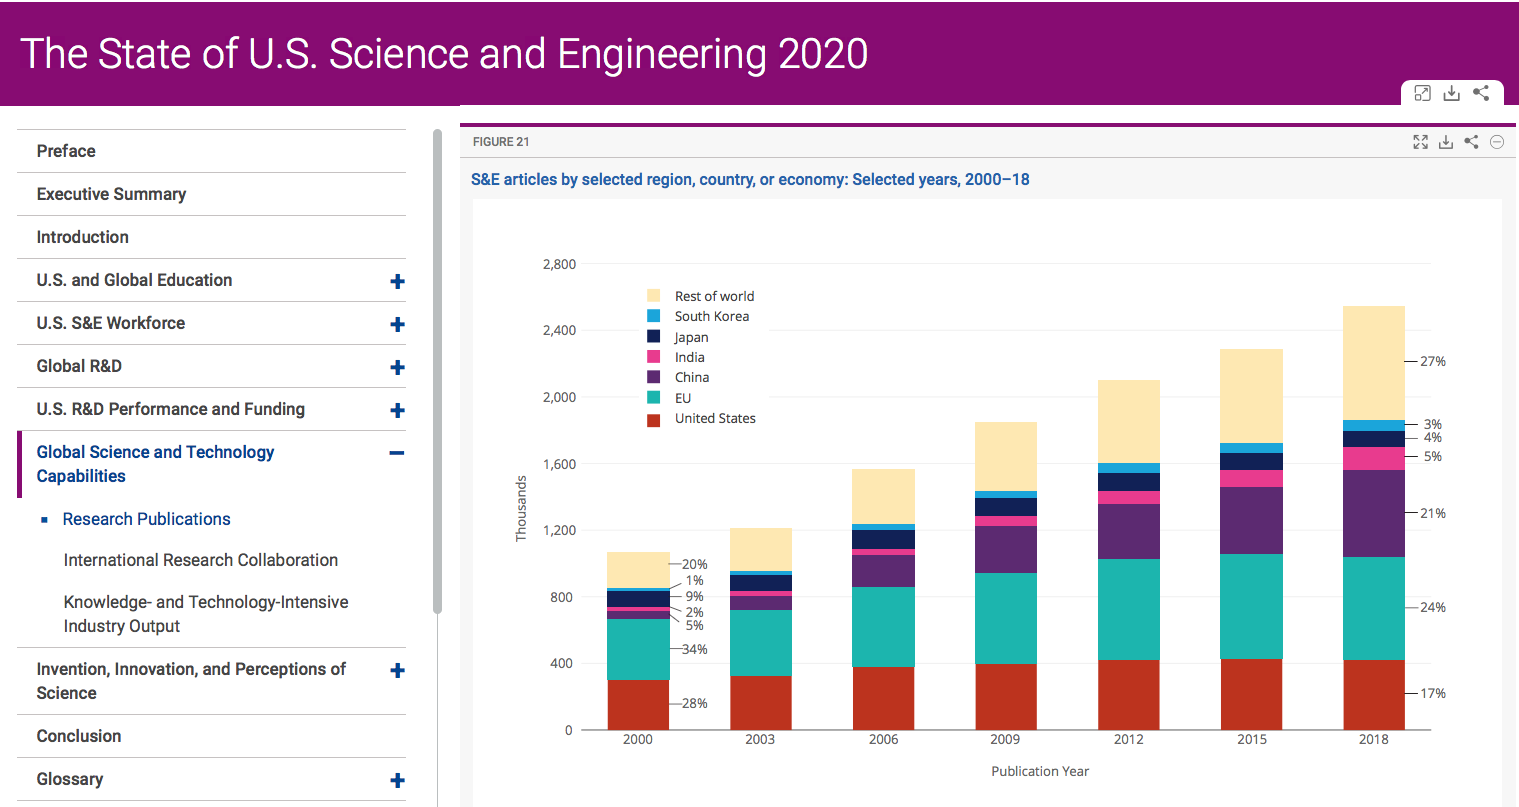
Task: Open the Executive Summary section
Action: pyautogui.click(x=111, y=194)
